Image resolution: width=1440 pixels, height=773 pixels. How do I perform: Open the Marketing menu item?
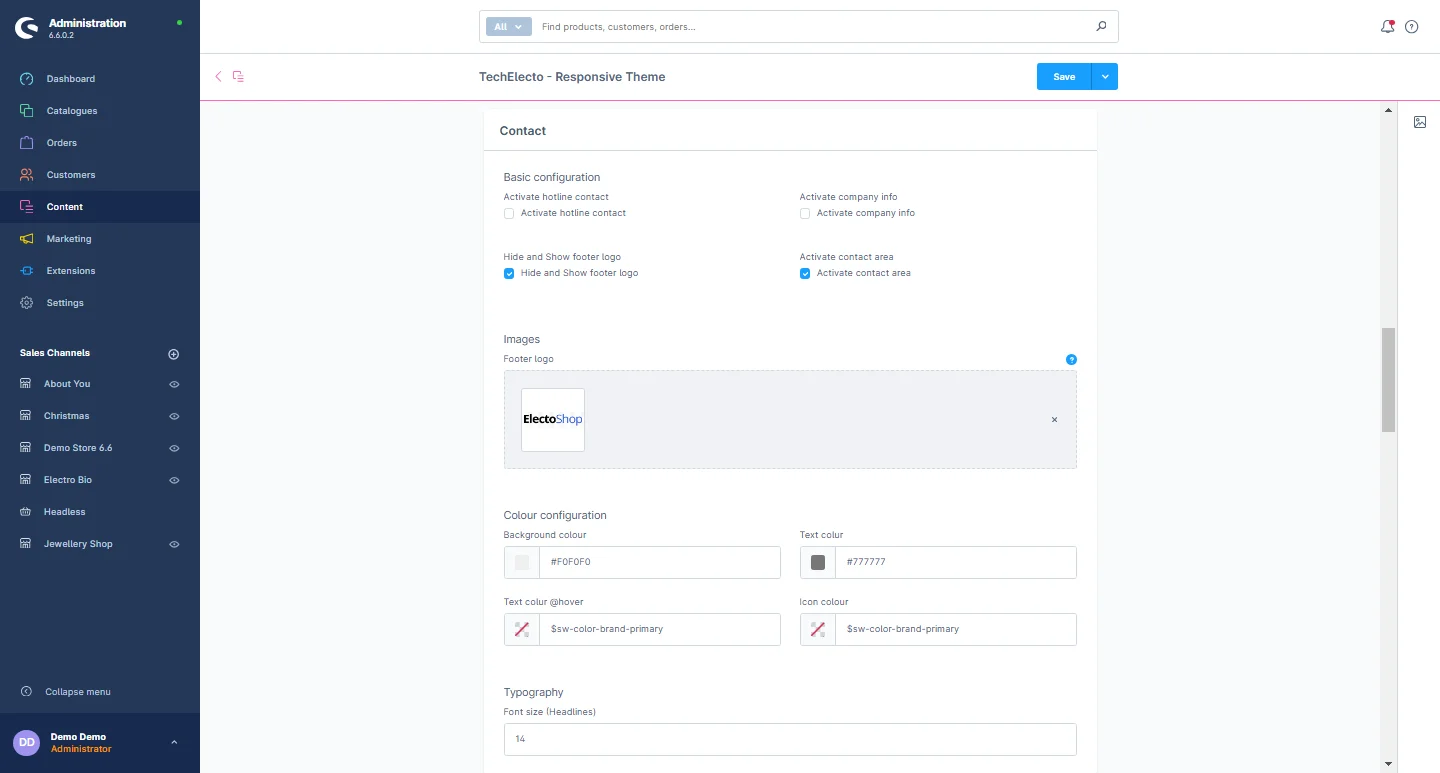69,239
